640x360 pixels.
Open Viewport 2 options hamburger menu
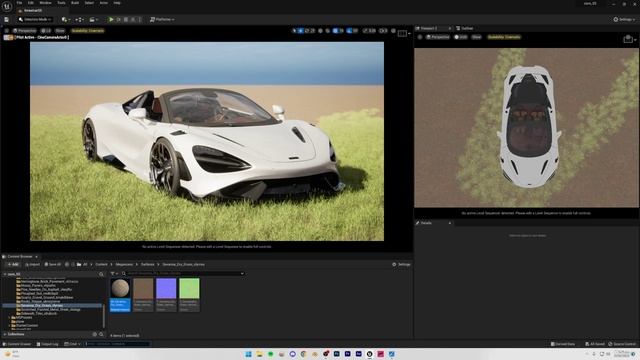(420, 37)
